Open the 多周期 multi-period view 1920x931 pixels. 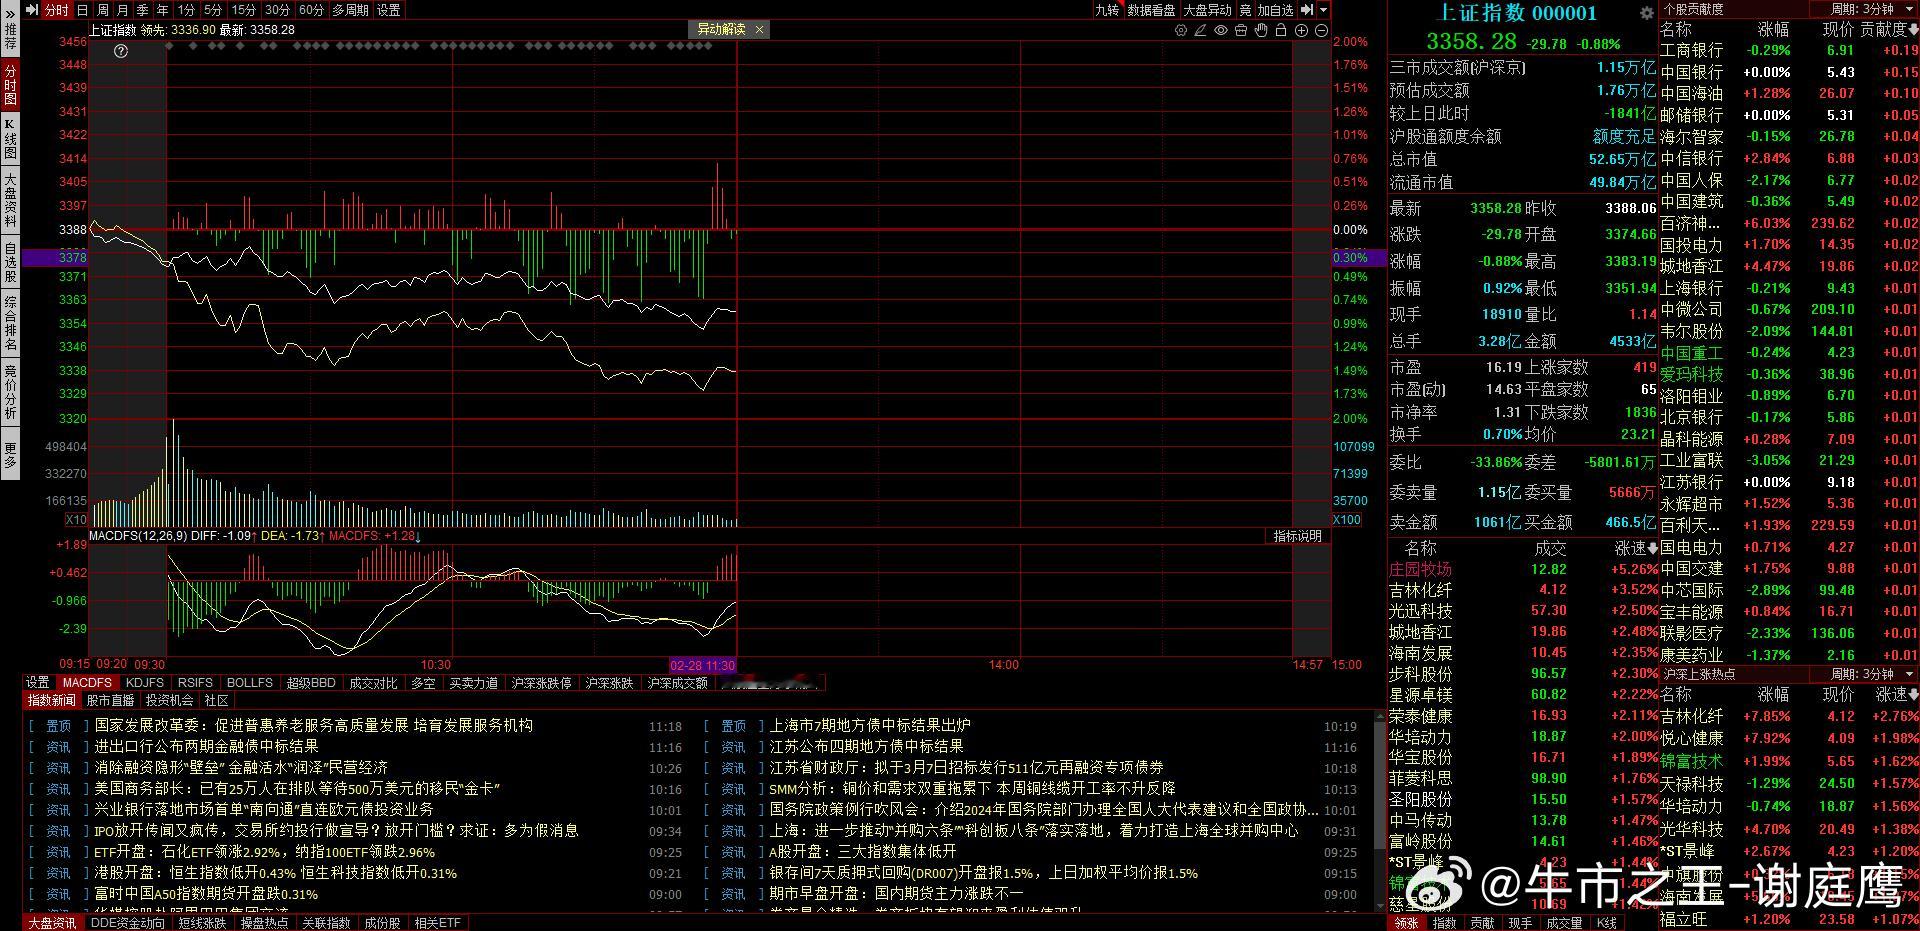[x=351, y=10]
